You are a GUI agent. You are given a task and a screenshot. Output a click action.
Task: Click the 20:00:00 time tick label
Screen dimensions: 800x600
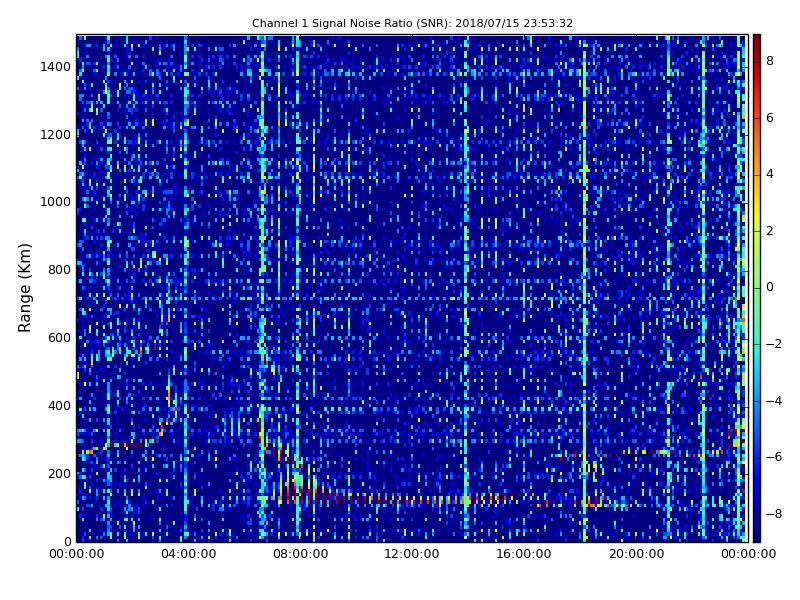(636, 554)
